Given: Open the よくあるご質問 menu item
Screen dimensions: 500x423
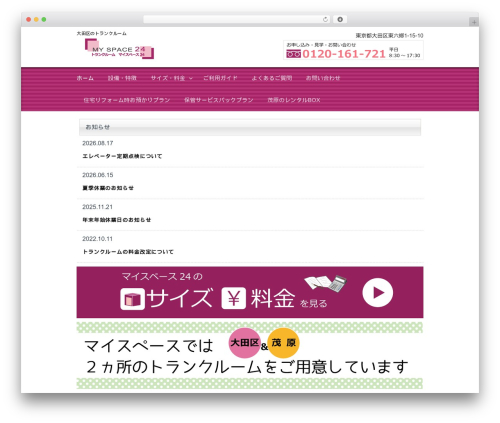Looking at the screenshot, I should (272, 78).
